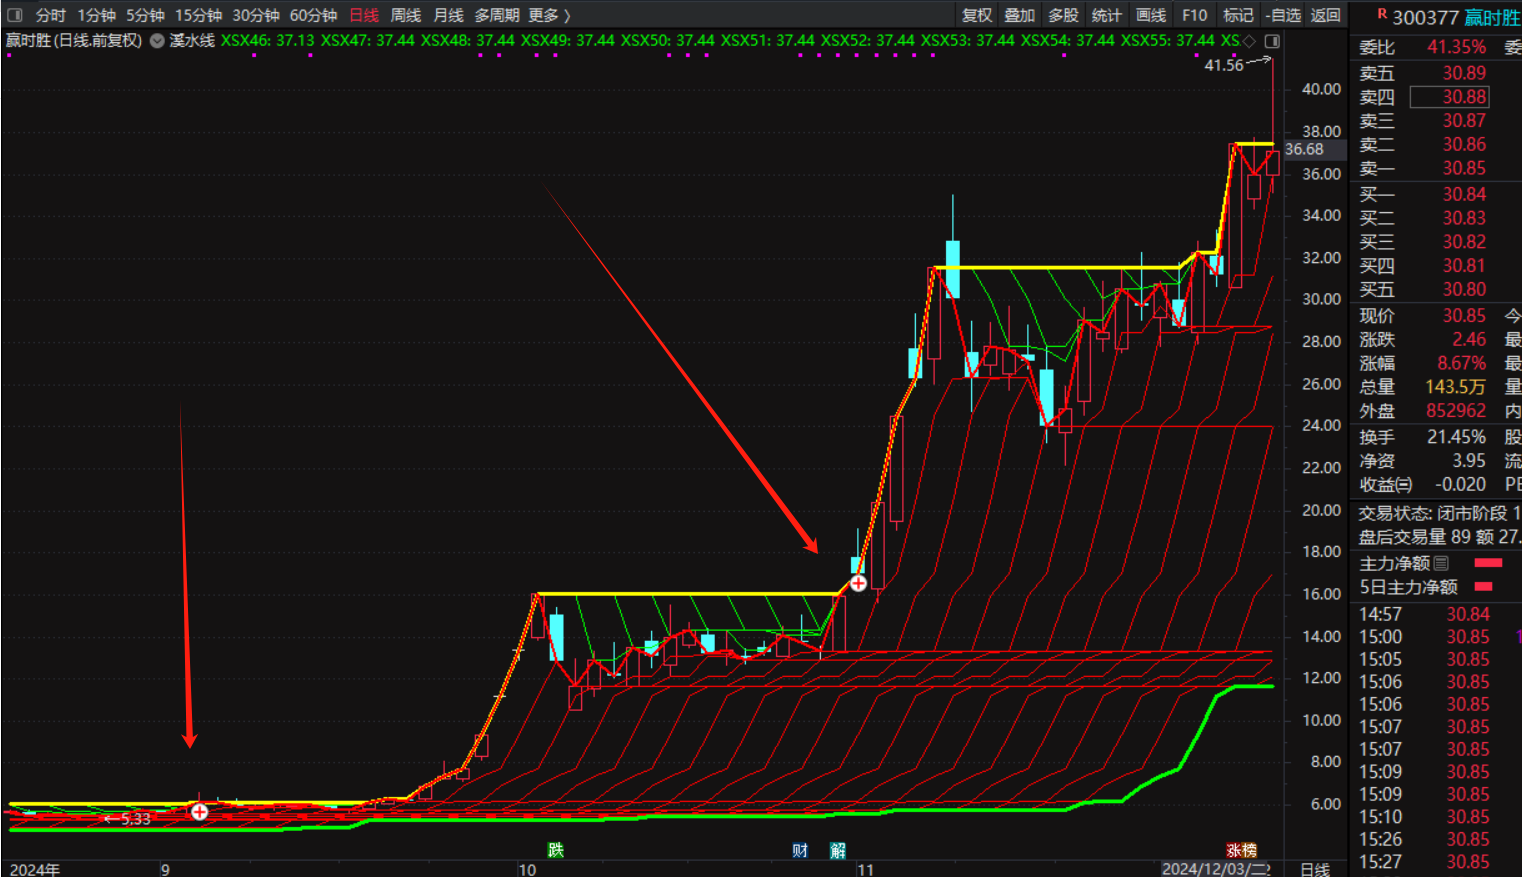Select the 60分钟 period tab
Screen dimensions: 1522x877
point(313,15)
